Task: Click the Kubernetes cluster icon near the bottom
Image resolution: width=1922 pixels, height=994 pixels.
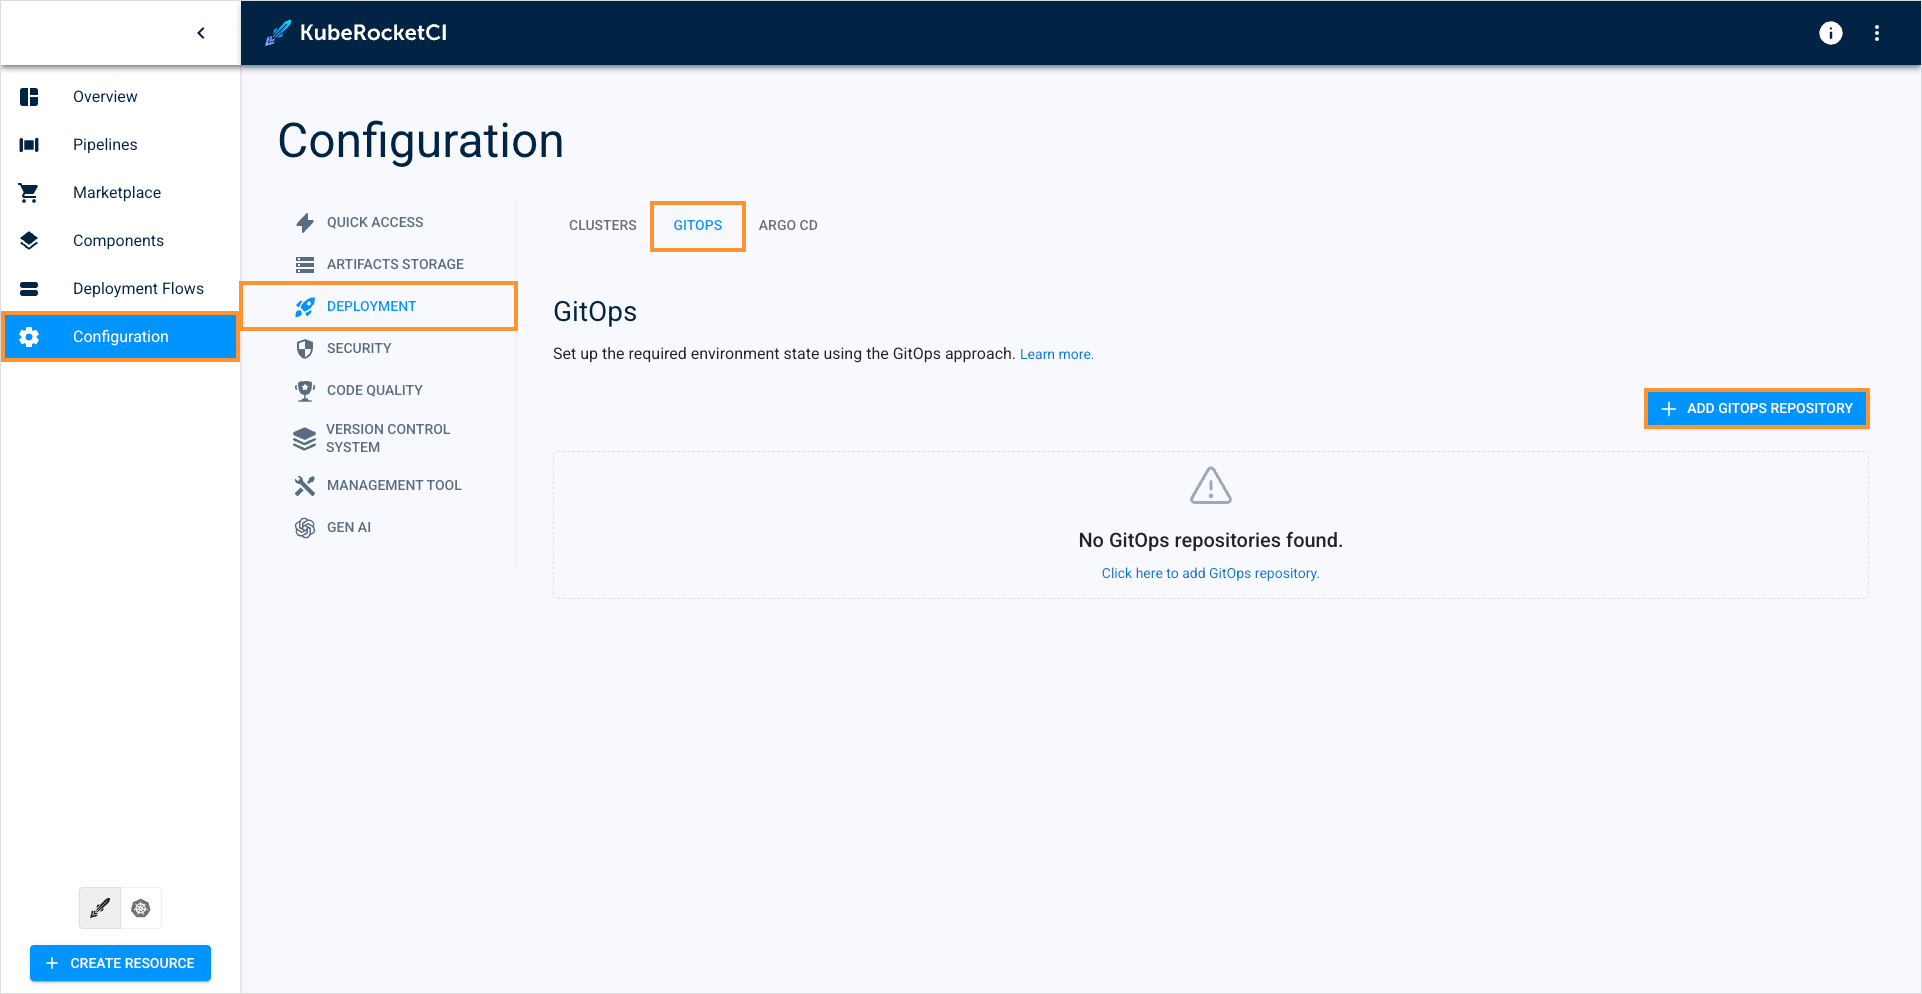Action: (x=140, y=908)
